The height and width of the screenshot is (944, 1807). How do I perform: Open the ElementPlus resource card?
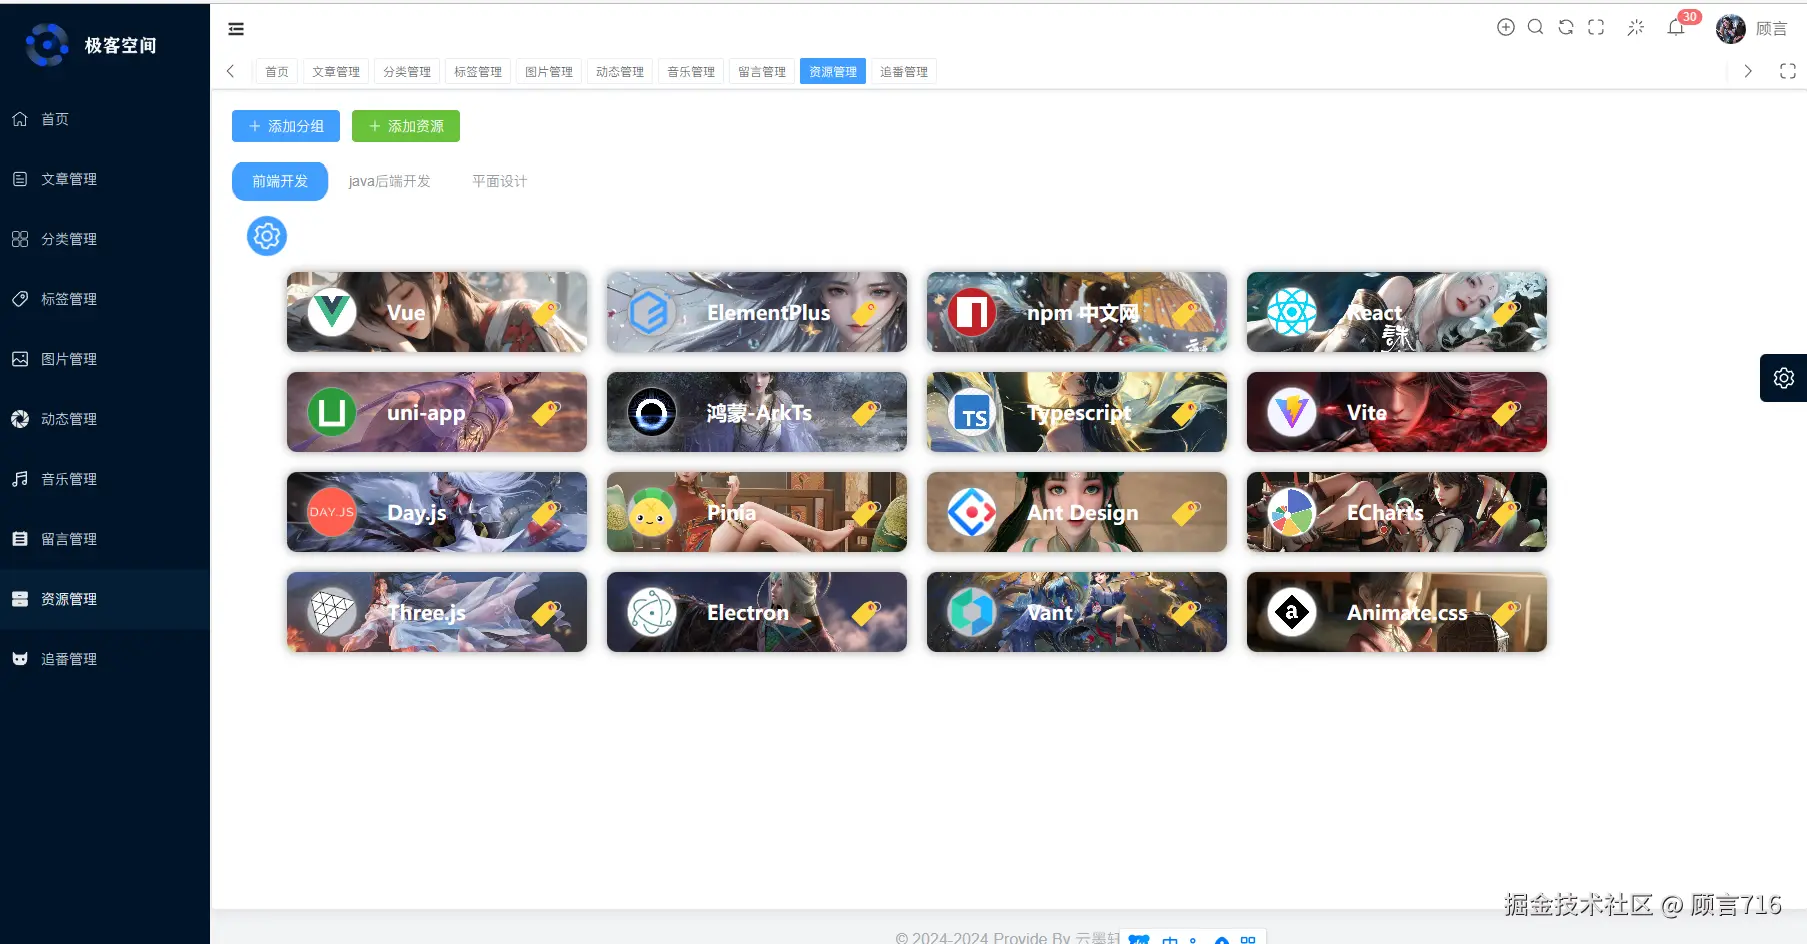757,312
